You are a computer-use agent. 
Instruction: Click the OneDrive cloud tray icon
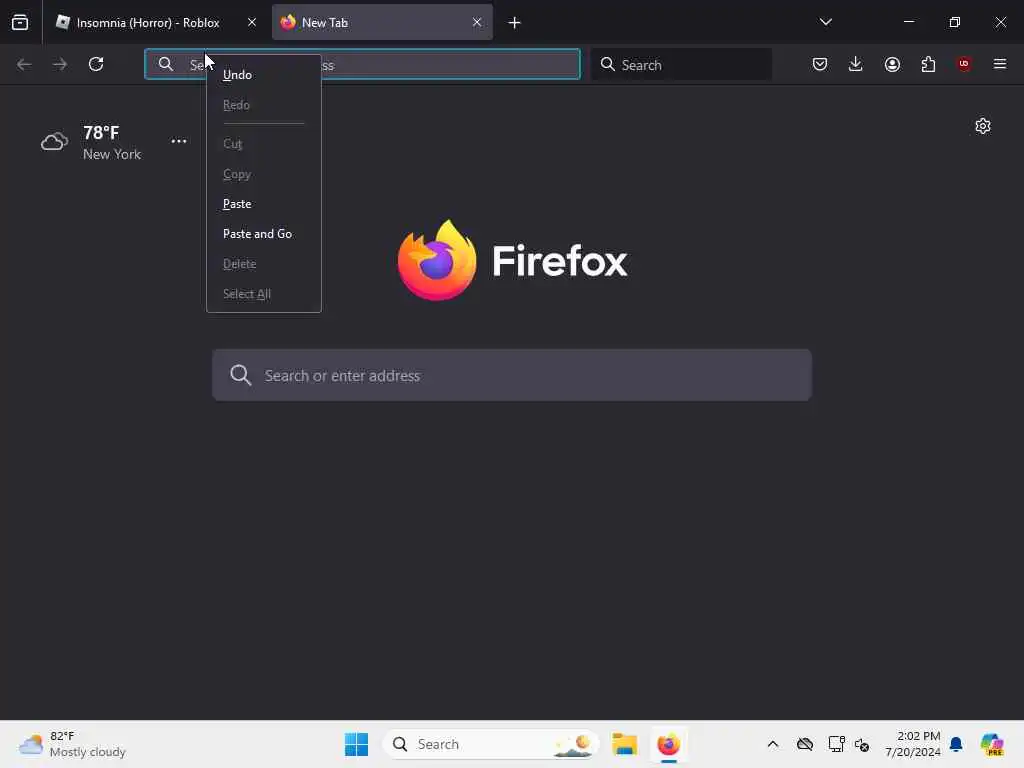click(805, 744)
